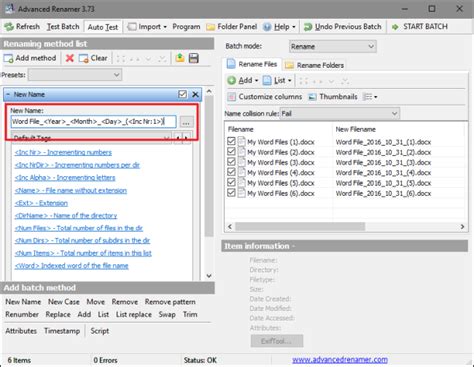The height and width of the screenshot is (367, 474).
Task: Uncheck My Word Files (4).docx checkbox
Action: (x=231, y=172)
